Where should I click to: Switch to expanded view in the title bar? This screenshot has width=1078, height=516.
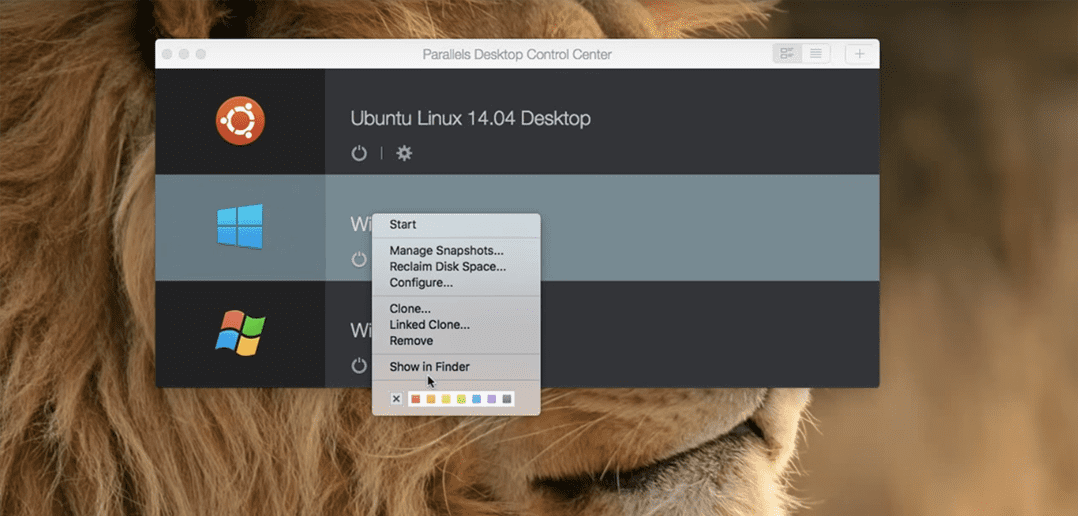pyautogui.click(x=787, y=54)
